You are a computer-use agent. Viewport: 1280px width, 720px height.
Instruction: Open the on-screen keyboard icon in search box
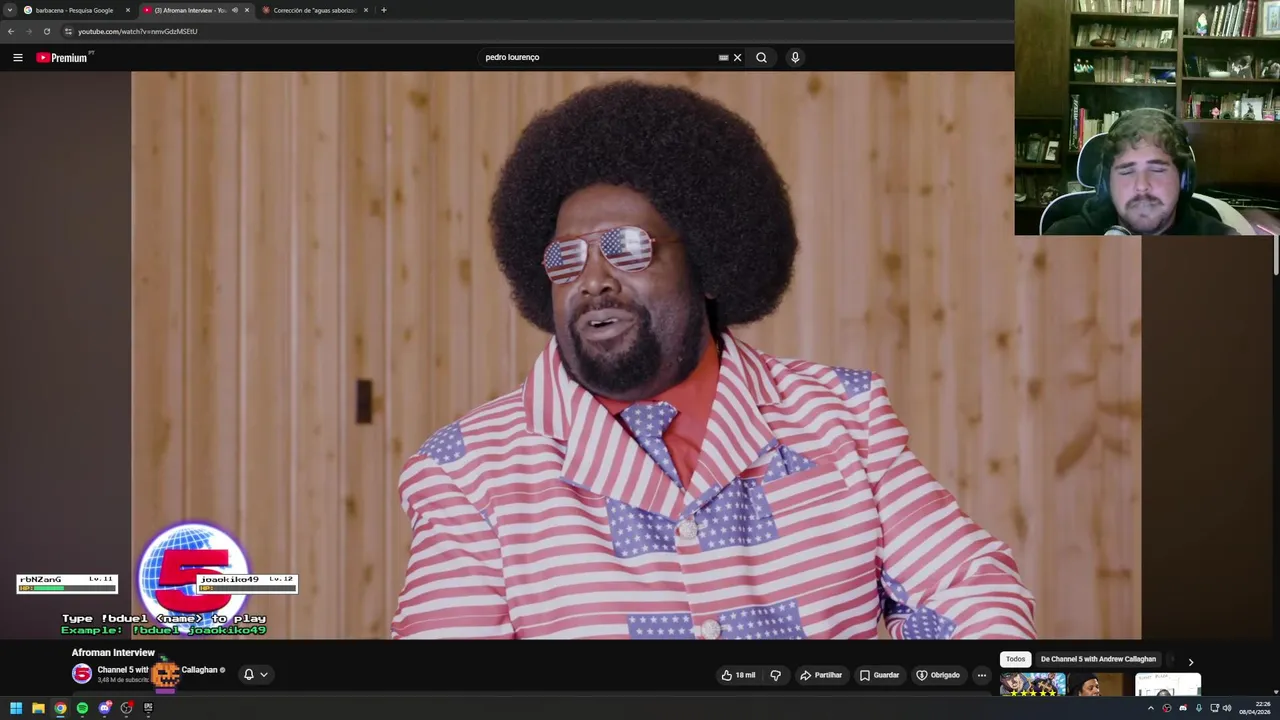pos(723,58)
